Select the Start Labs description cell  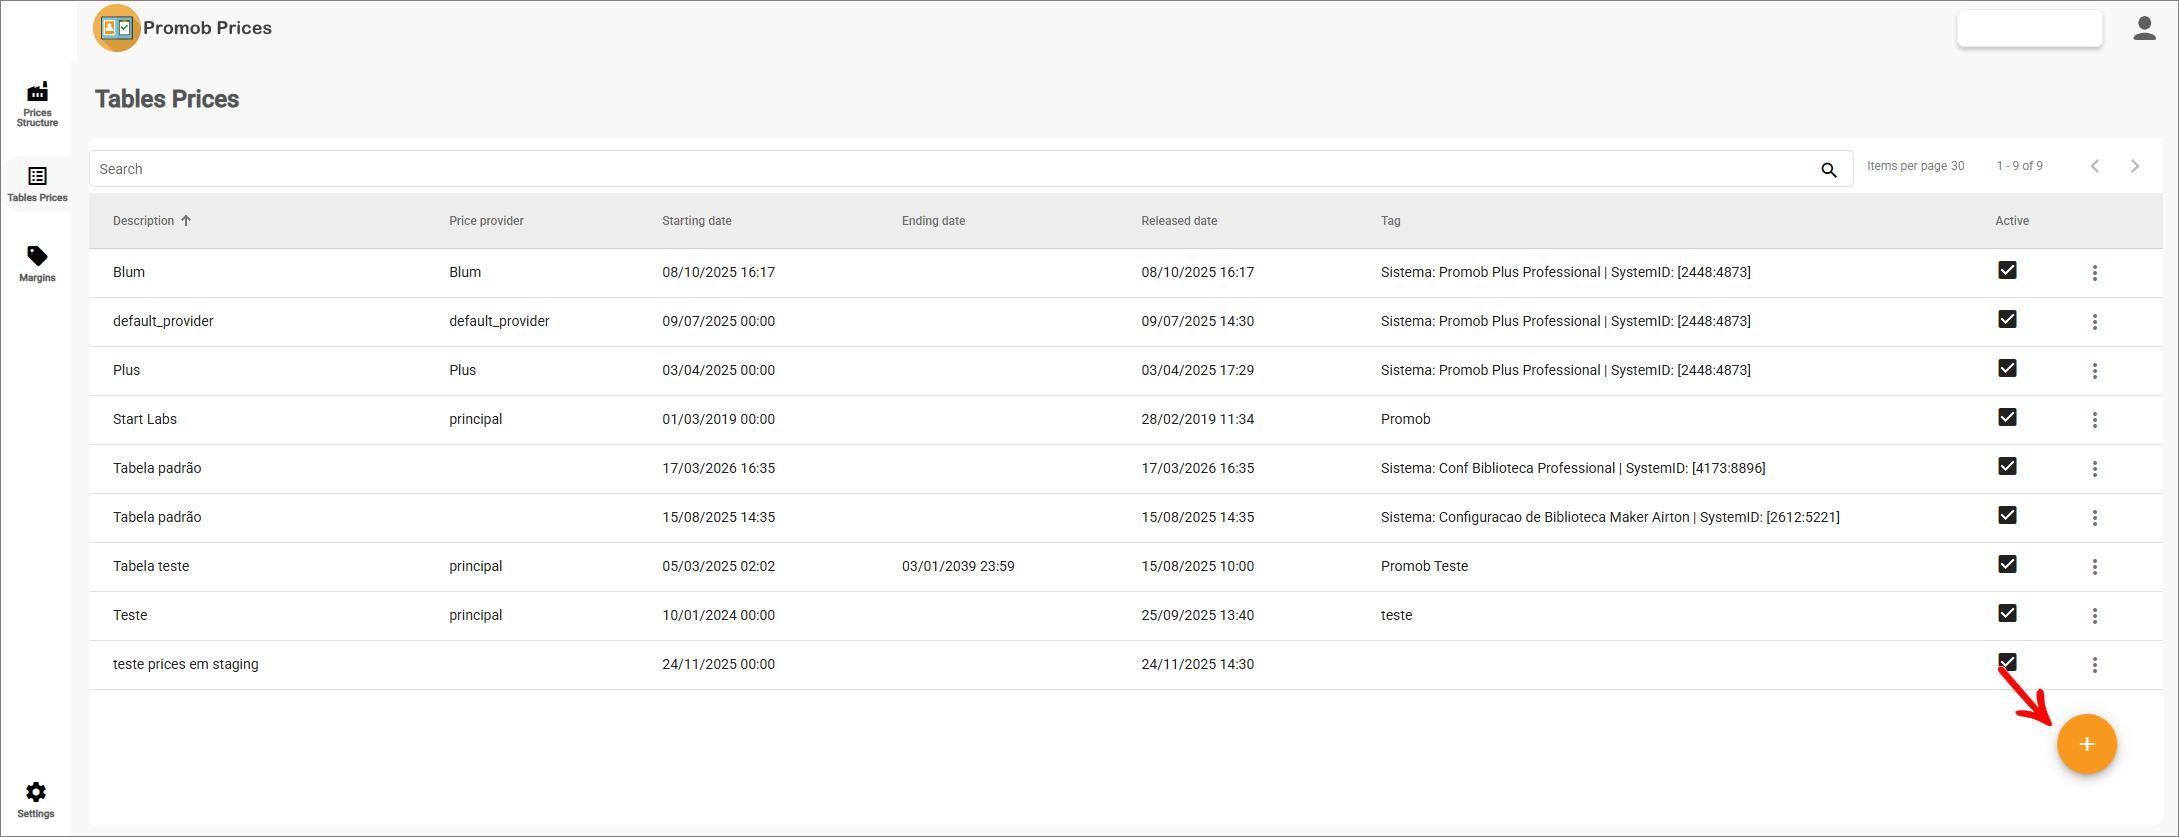tap(145, 419)
